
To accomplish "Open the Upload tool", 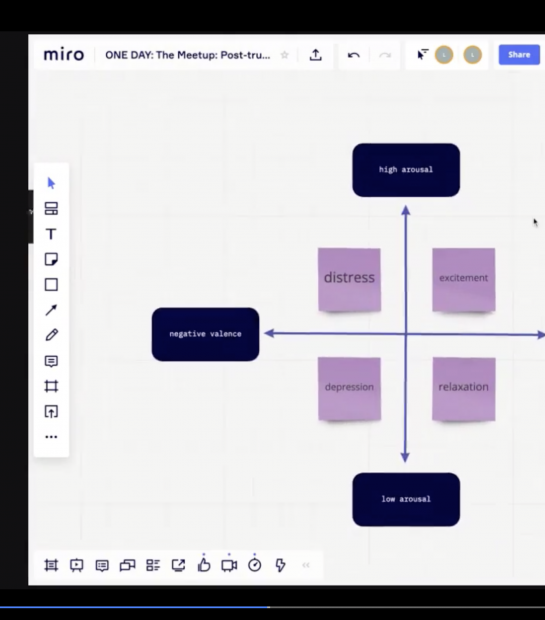I will click(51, 412).
